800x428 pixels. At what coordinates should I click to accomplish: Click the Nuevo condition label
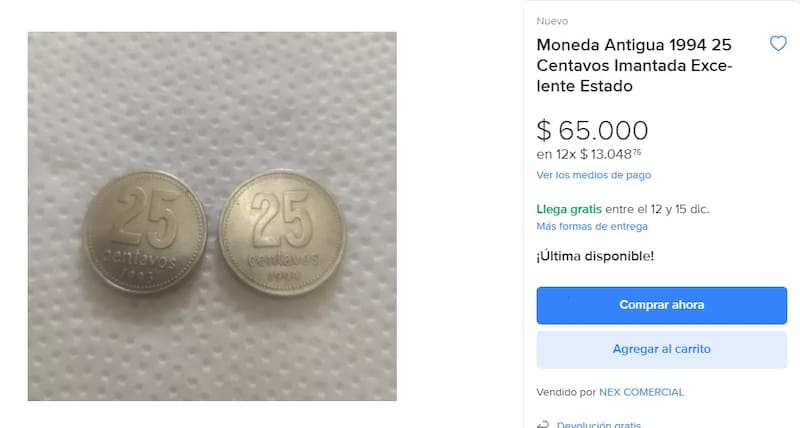point(552,21)
